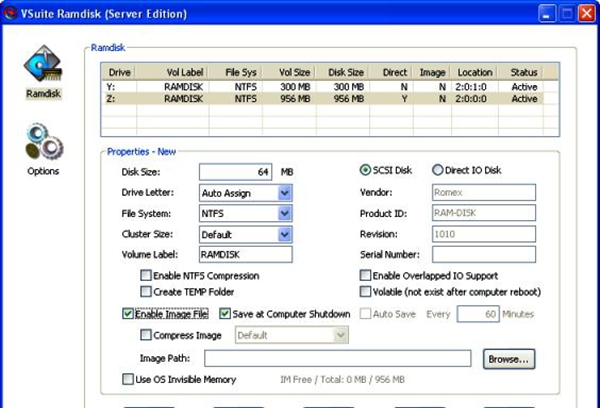Click the Vol Size column header
The image size is (600, 408).
[x=289, y=72]
